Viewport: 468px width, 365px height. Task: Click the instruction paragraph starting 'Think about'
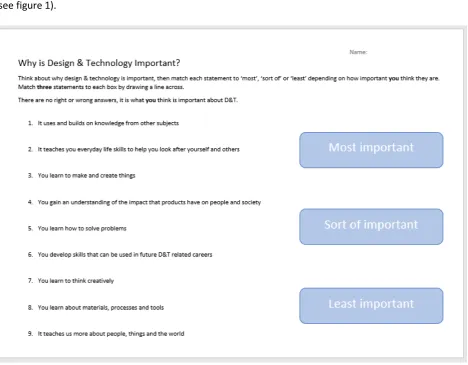[229, 83]
